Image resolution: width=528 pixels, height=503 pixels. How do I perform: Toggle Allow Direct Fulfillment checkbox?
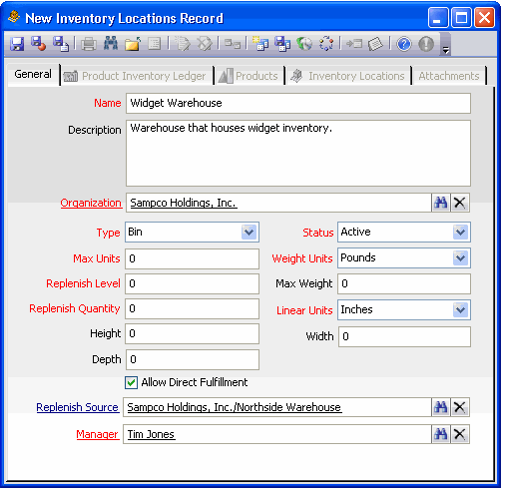pyautogui.click(x=131, y=382)
